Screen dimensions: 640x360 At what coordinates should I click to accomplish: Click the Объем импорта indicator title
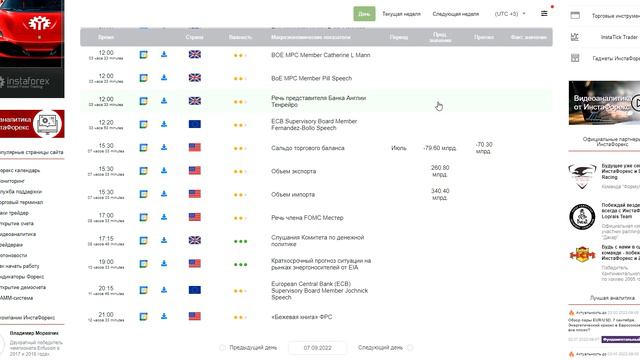(x=293, y=195)
